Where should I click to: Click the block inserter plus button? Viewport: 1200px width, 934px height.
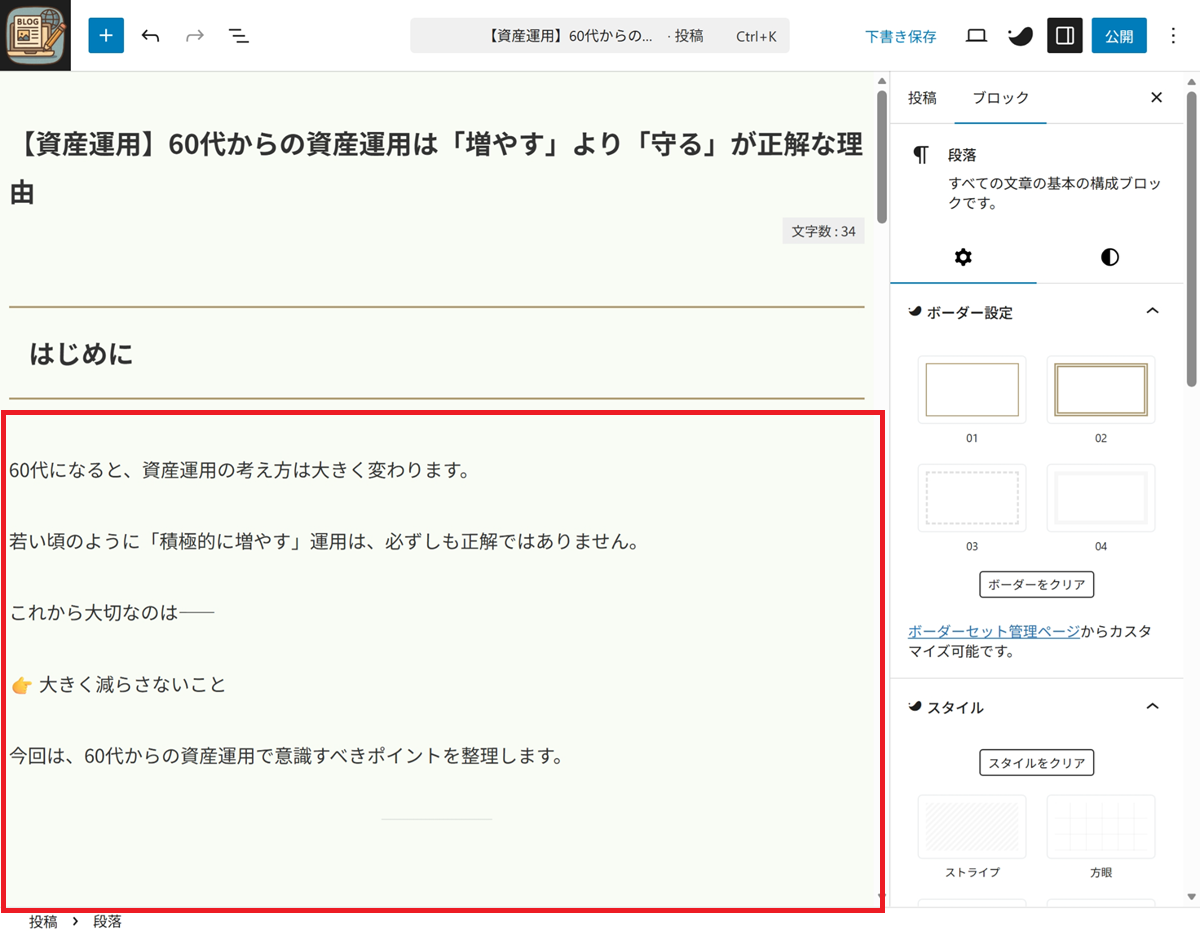106,36
